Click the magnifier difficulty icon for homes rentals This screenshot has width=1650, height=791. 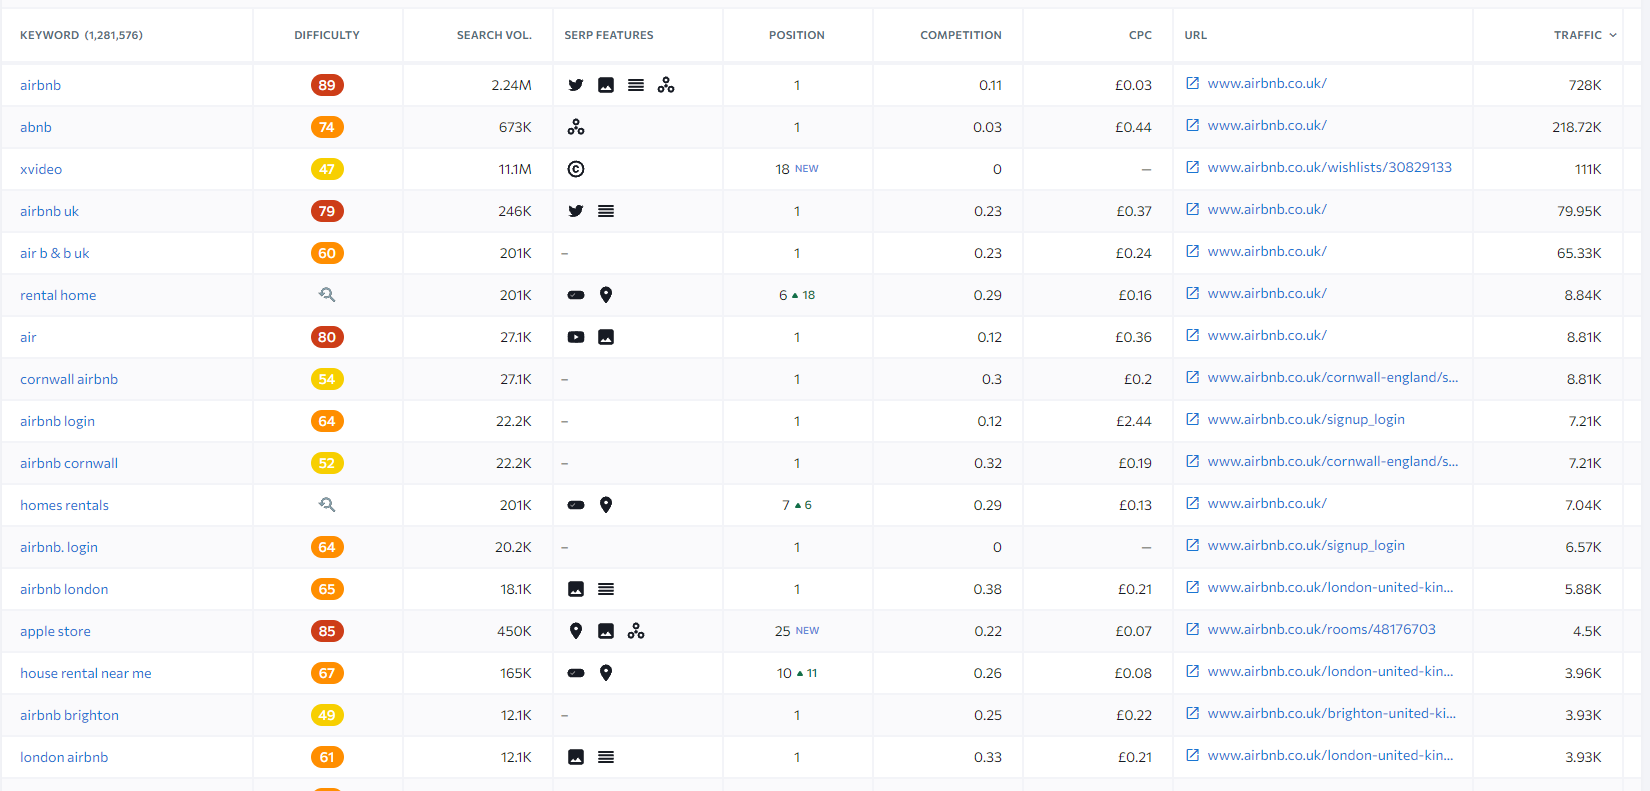(x=327, y=505)
